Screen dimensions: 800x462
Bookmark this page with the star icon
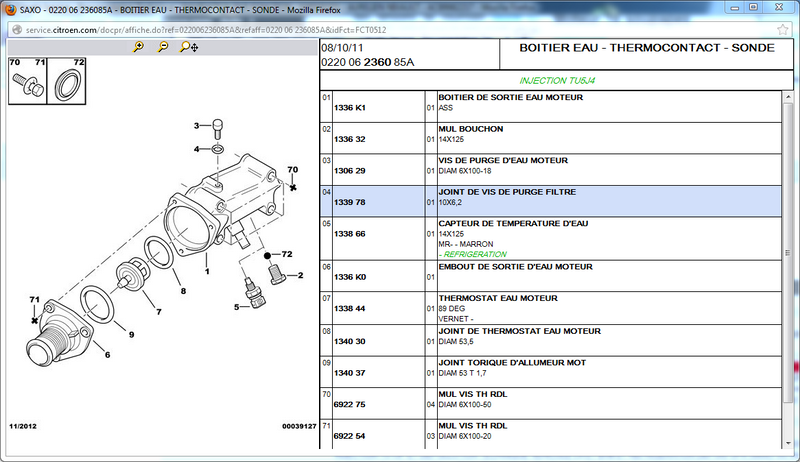tap(783, 30)
